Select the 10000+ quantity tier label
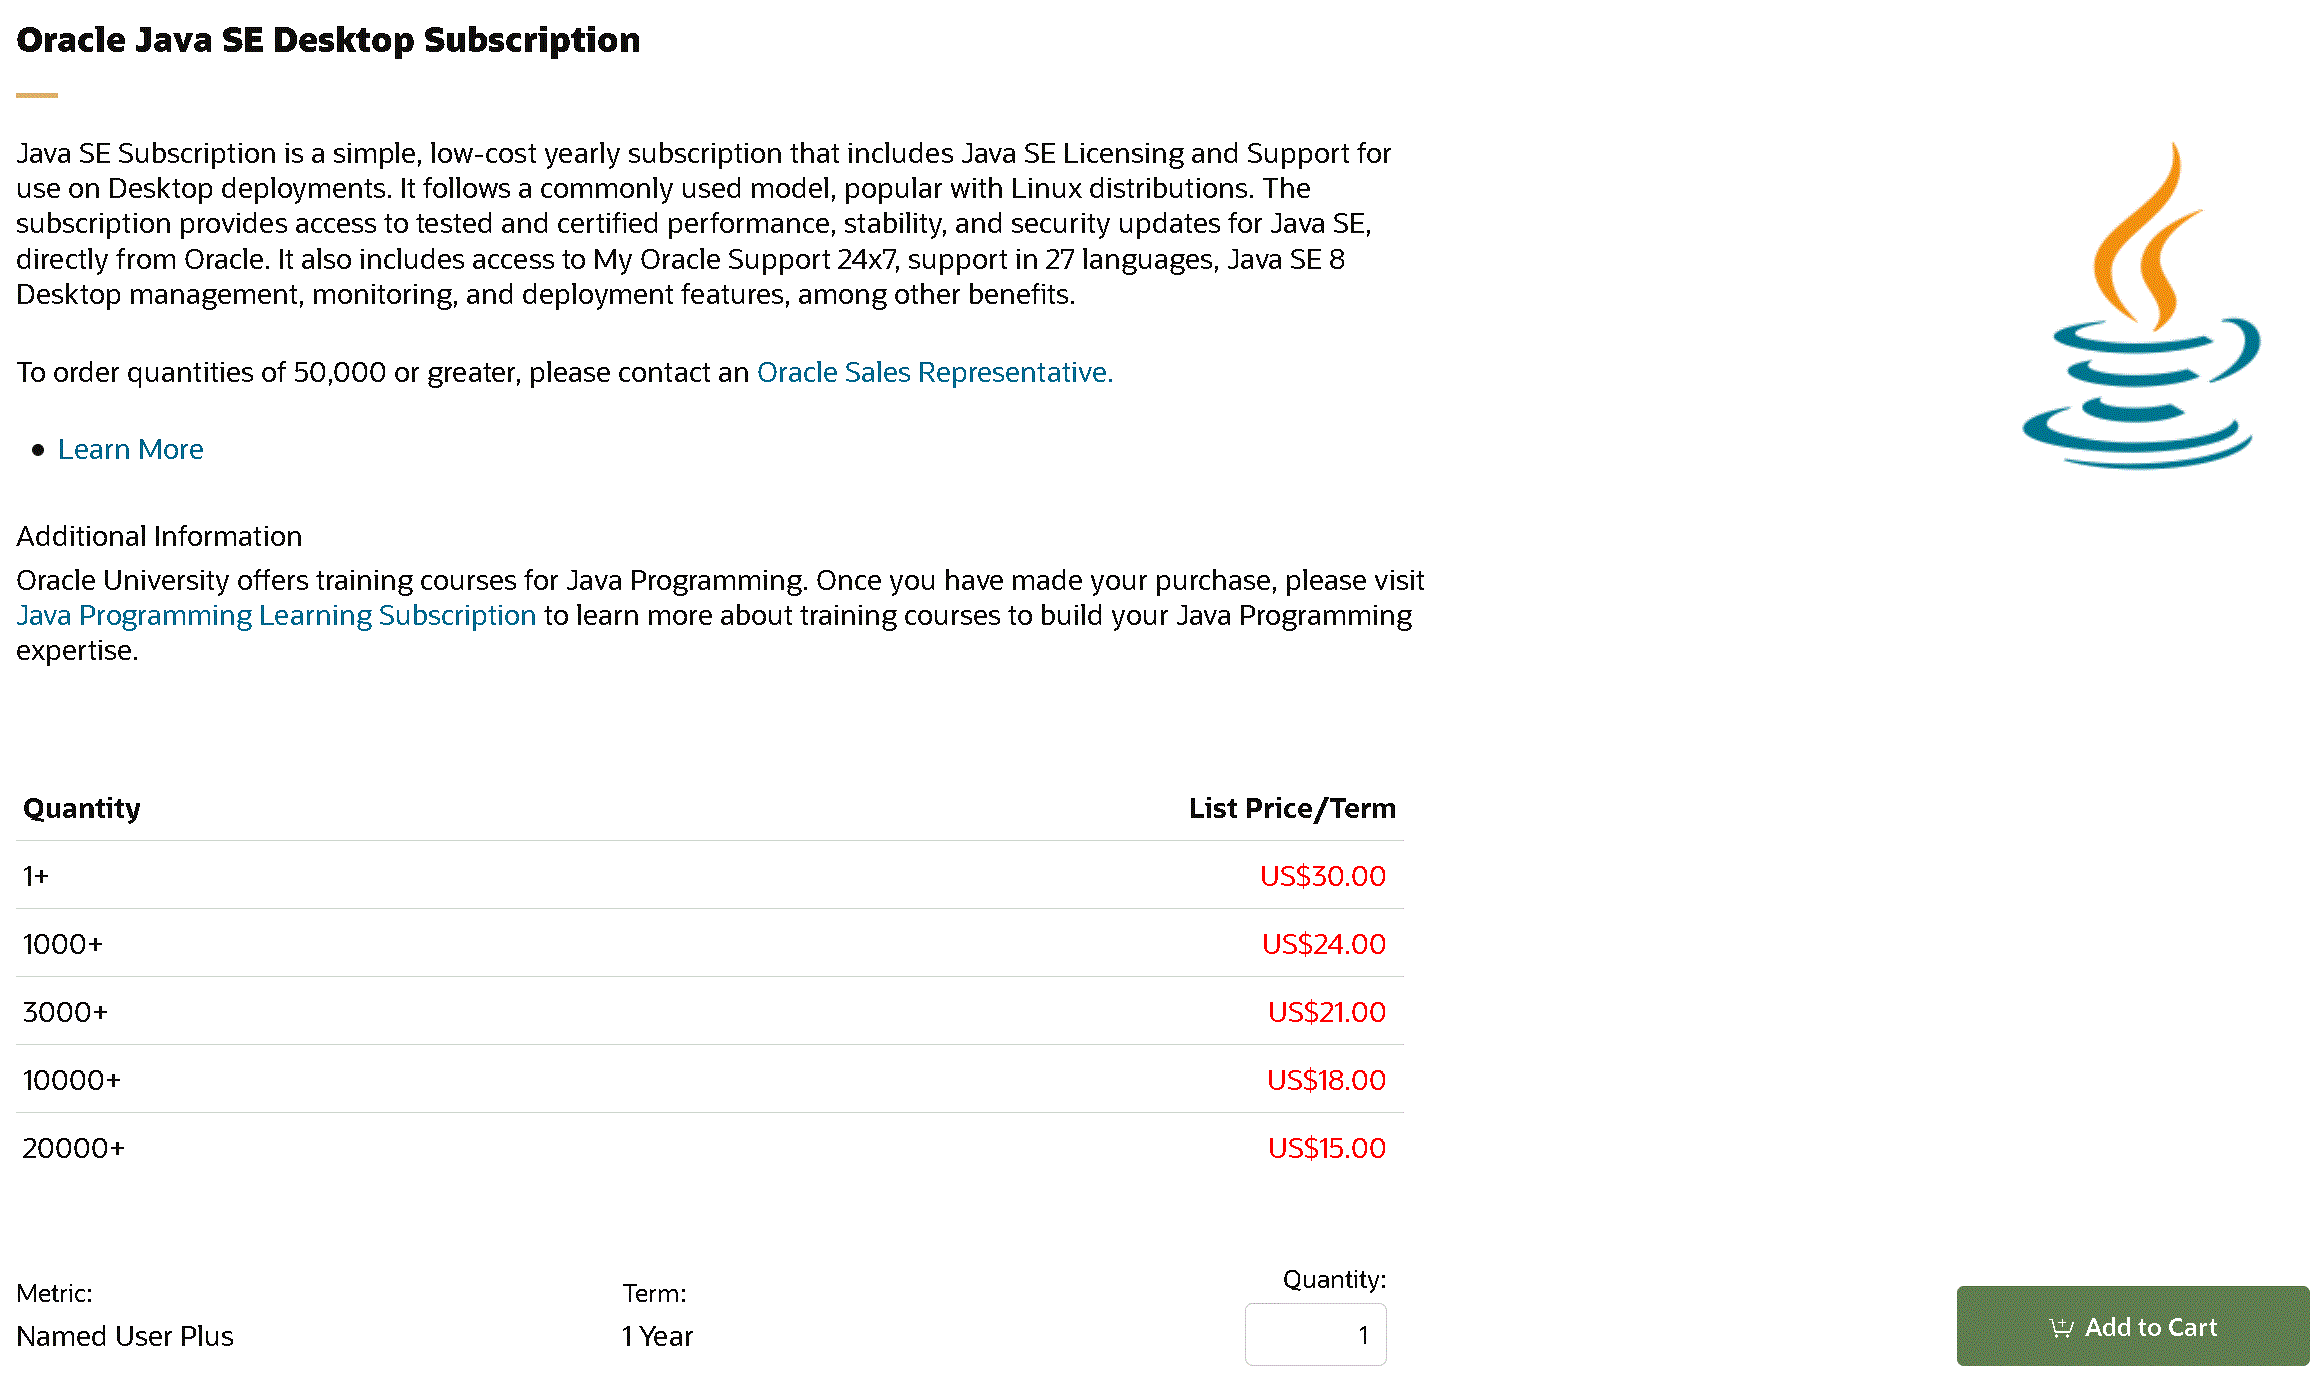The height and width of the screenshot is (1382, 2324). (71, 1080)
